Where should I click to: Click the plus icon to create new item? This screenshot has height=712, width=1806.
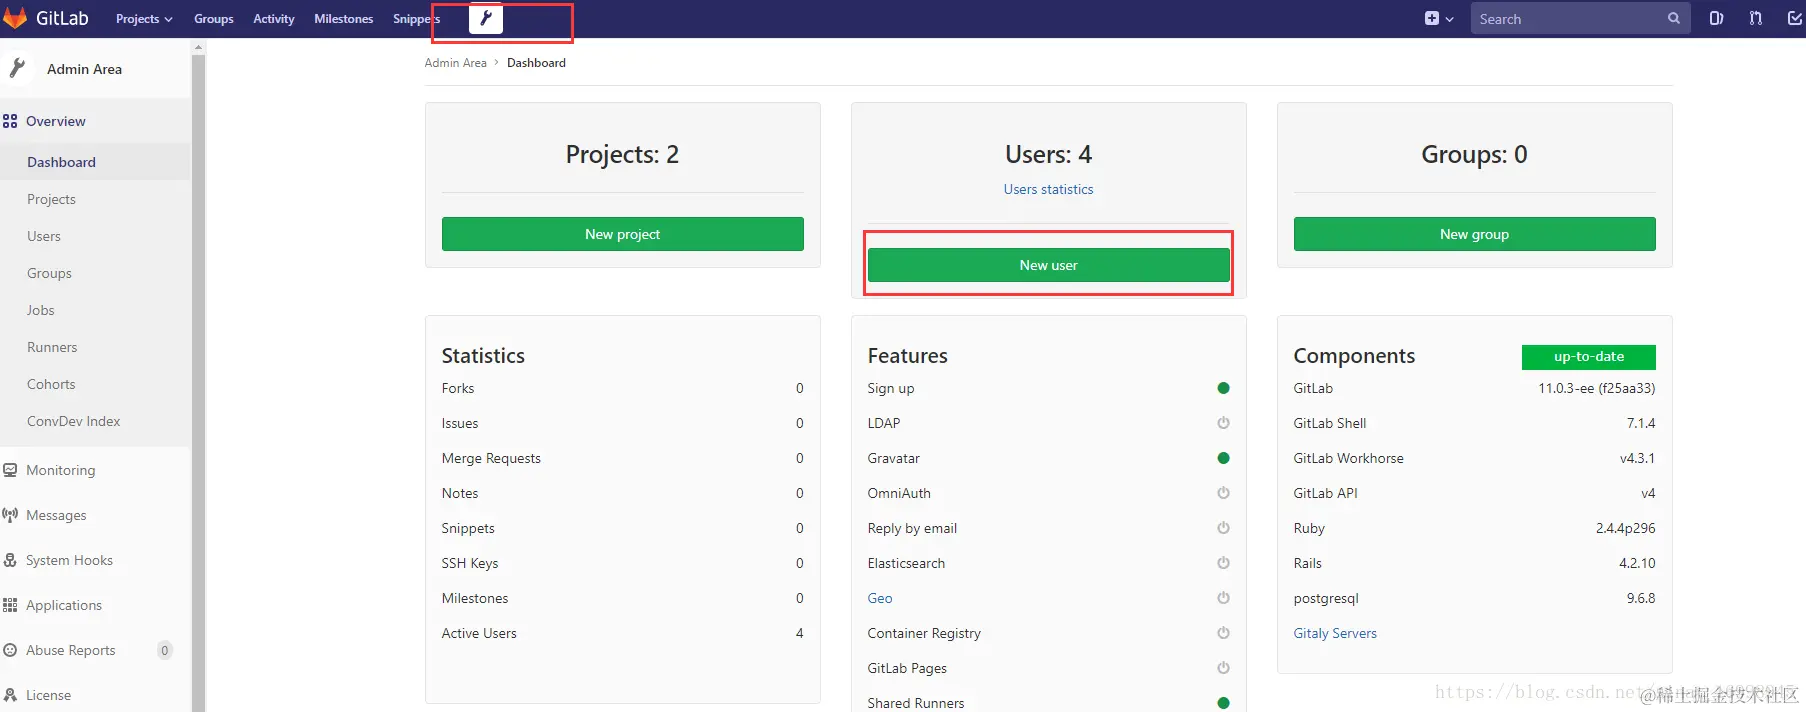[1432, 18]
